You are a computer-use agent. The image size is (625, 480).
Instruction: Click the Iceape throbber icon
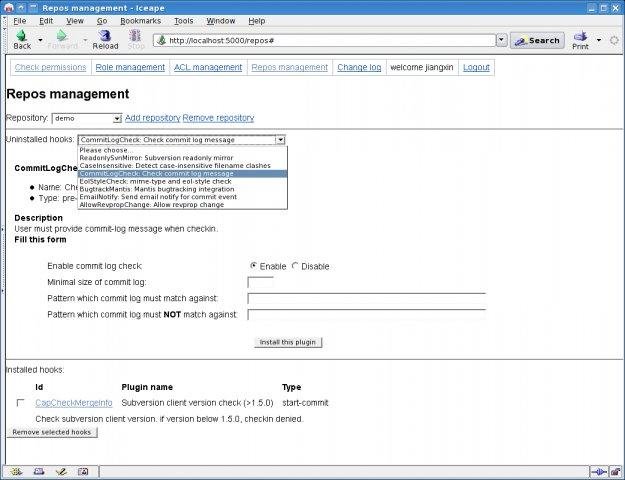pyautogui.click(x=614, y=40)
